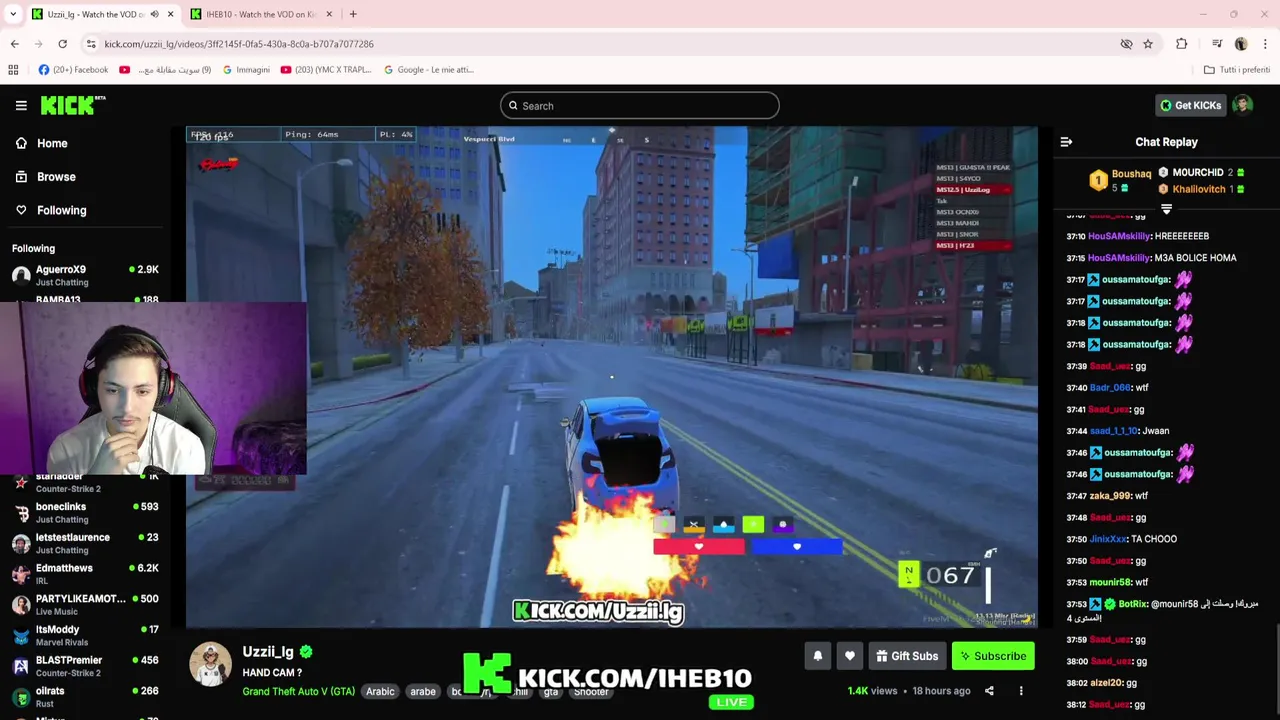Collapse the Chat Replay panel icon
The image size is (1280, 720).
(x=1066, y=142)
